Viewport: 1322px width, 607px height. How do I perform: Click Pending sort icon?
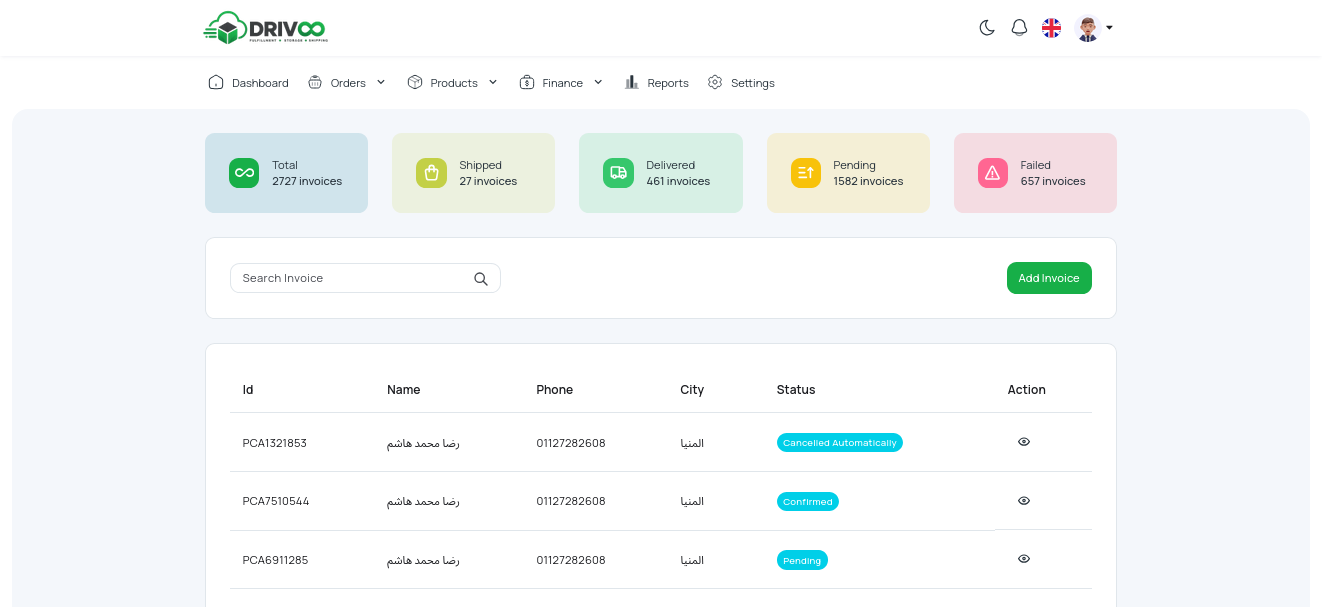click(806, 173)
